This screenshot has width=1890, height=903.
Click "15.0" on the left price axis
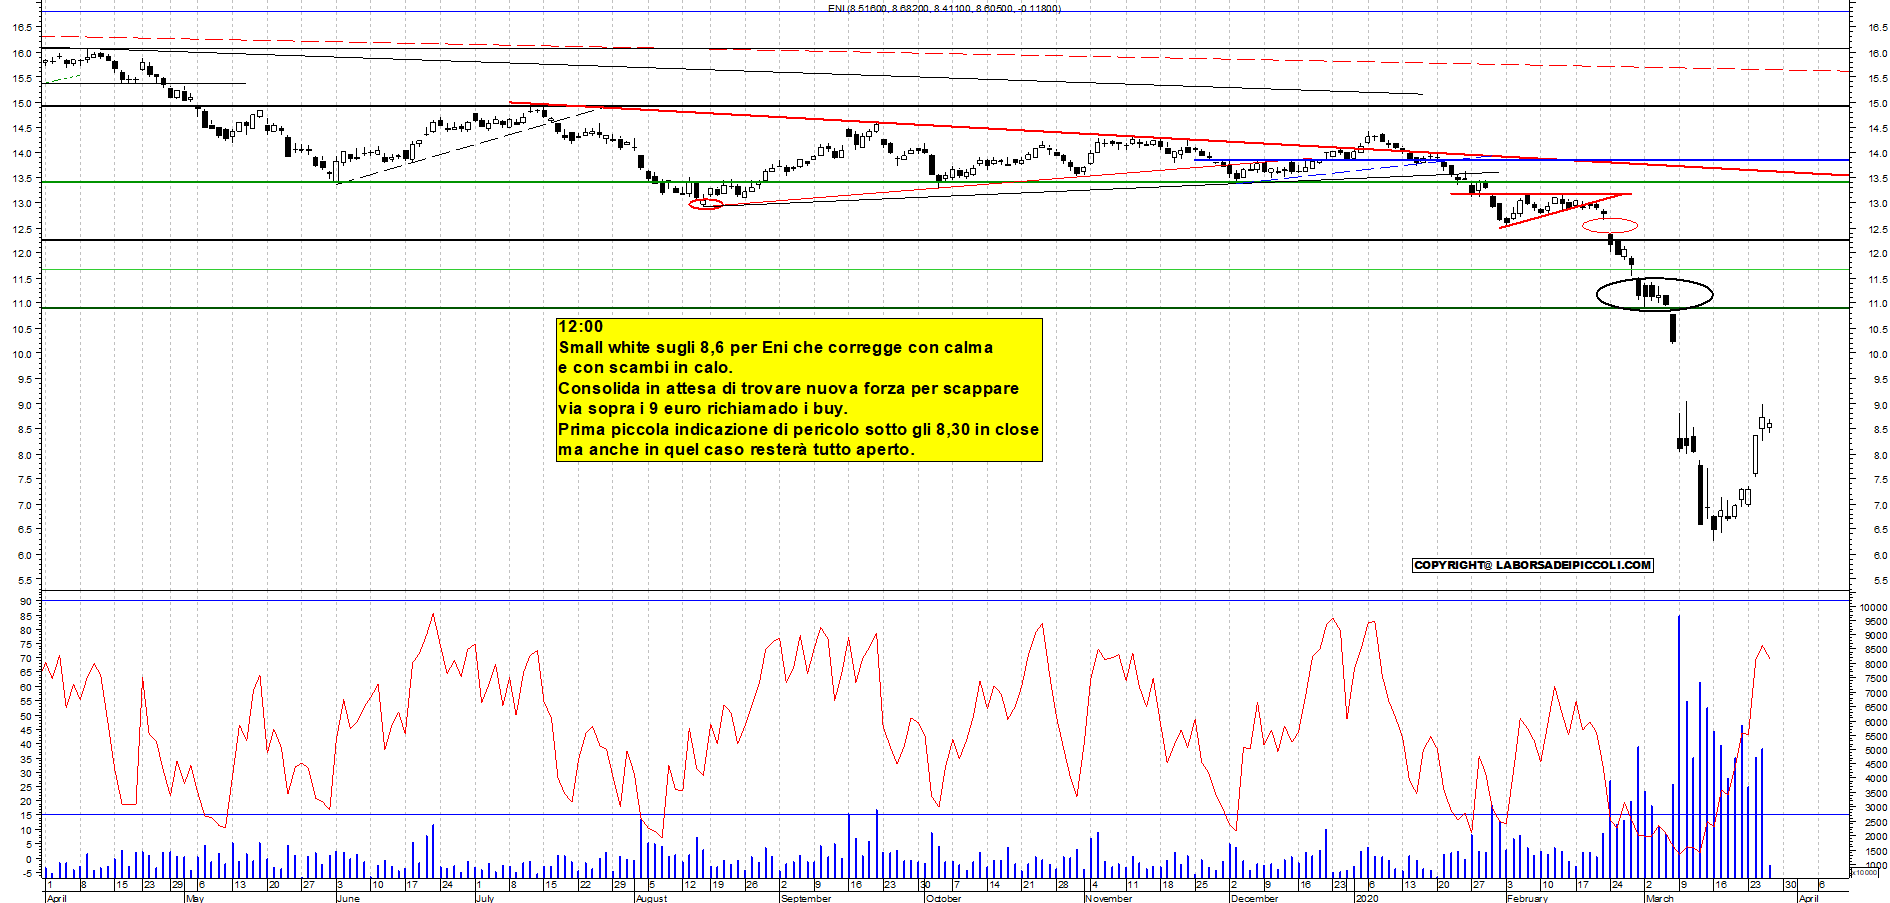click(x=21, y=103)
